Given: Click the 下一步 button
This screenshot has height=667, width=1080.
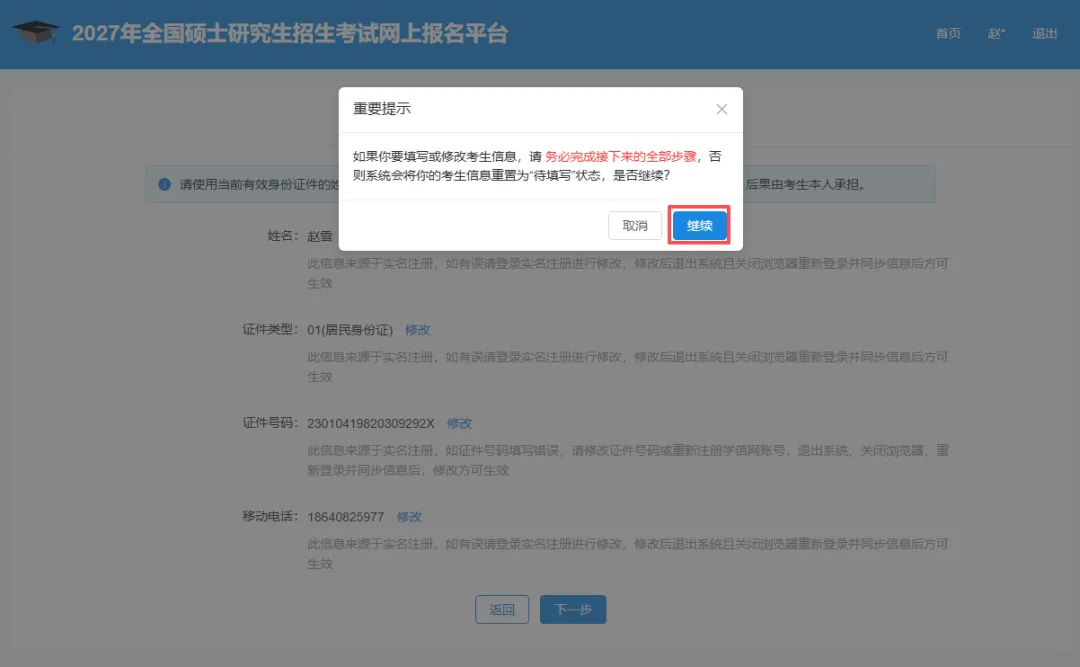Looking at the screenshot, I should pos(573,609).
